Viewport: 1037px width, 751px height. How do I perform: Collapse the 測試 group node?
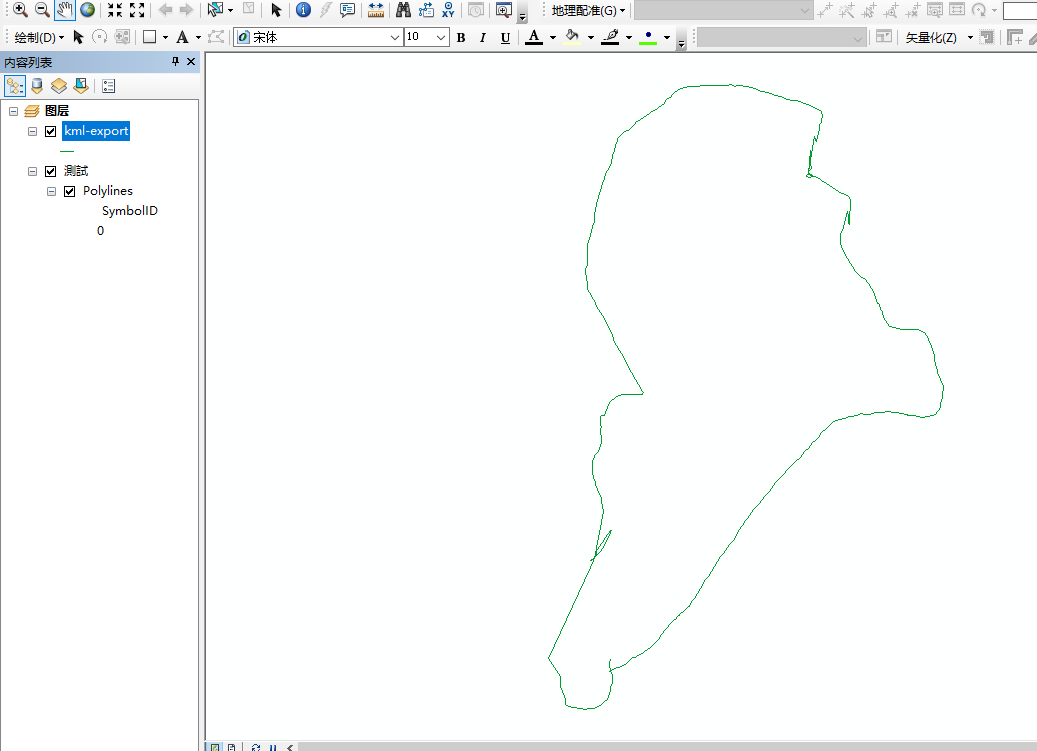click(32, 171)
